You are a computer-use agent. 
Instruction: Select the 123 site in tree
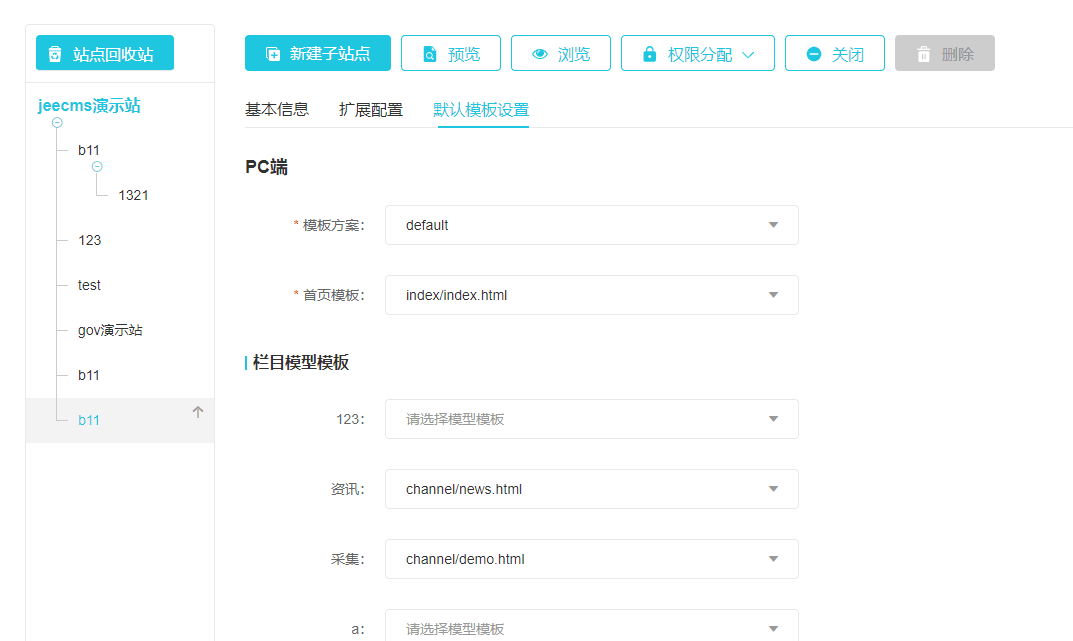(90, 240)
